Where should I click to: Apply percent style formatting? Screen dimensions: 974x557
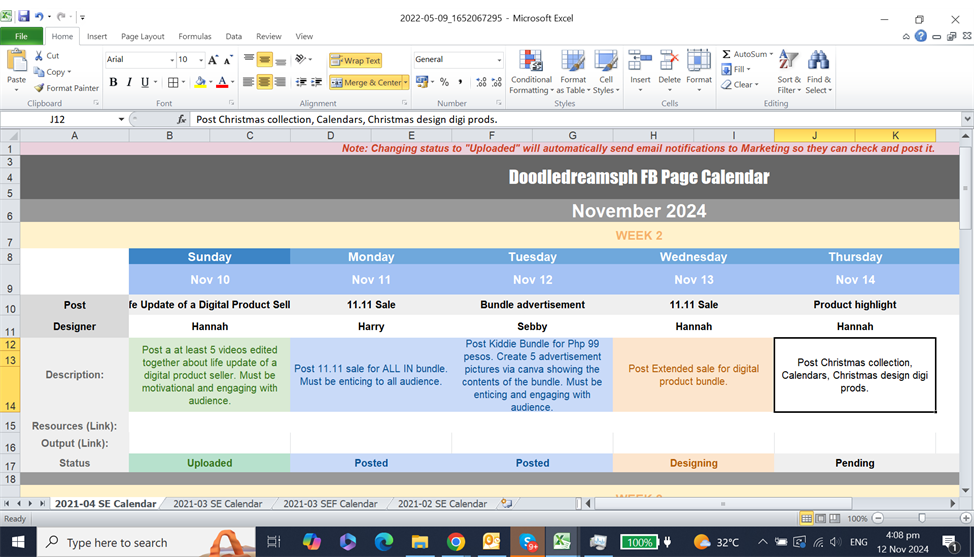click(x=444, y=82)
